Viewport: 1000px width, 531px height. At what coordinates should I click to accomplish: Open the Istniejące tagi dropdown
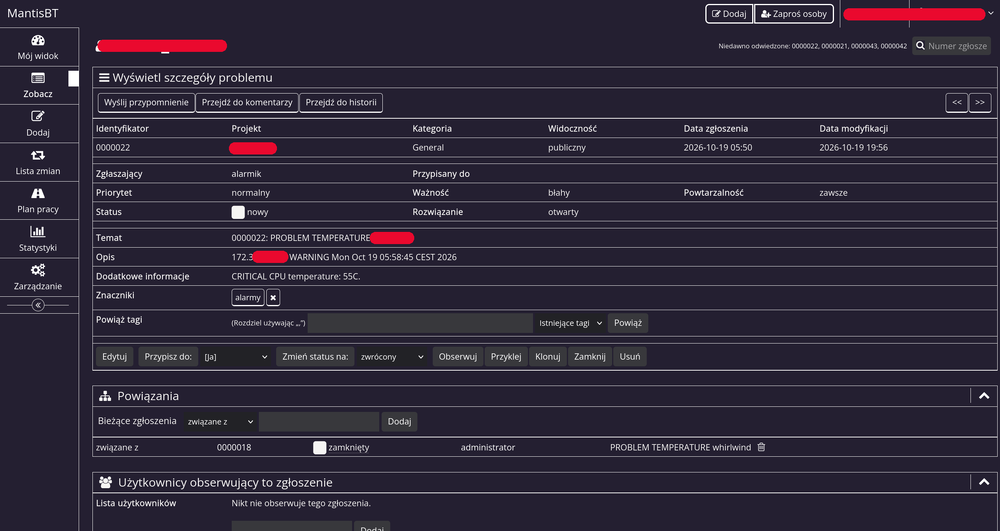pos(570,323)
